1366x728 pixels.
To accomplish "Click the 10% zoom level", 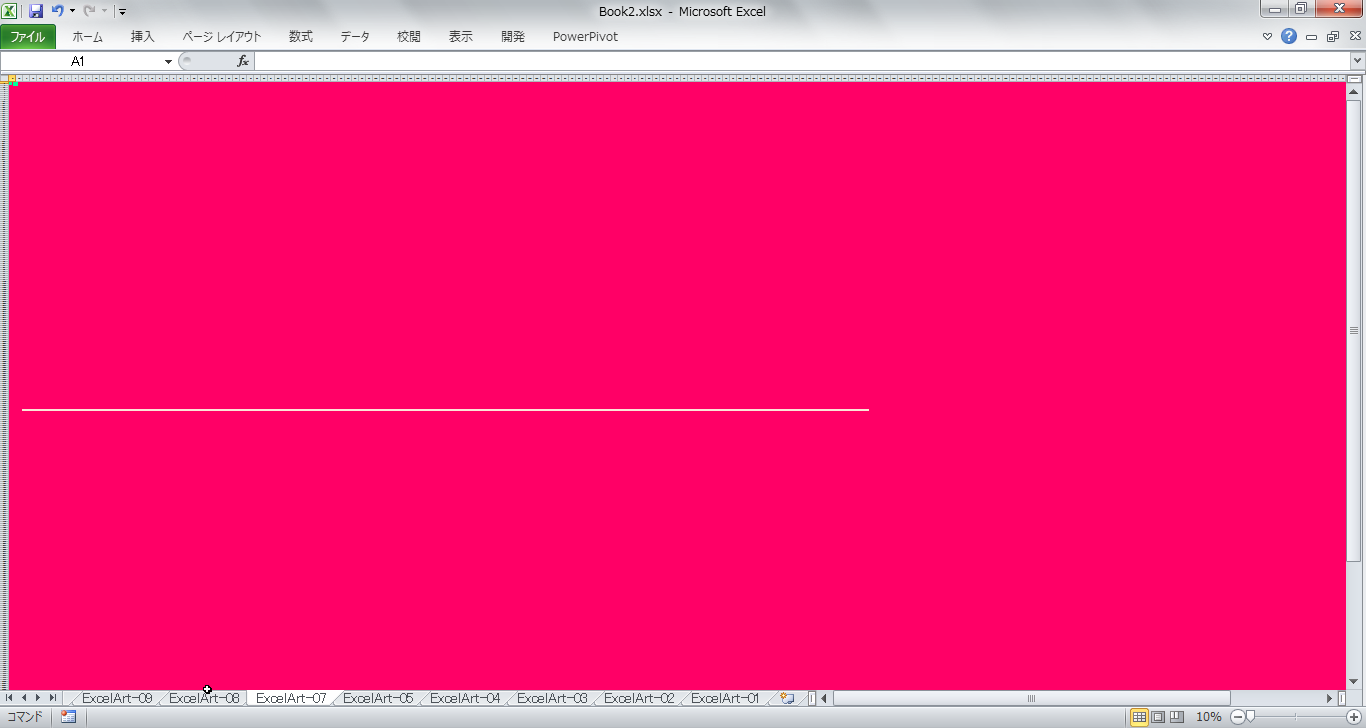I will [1209, 717].
